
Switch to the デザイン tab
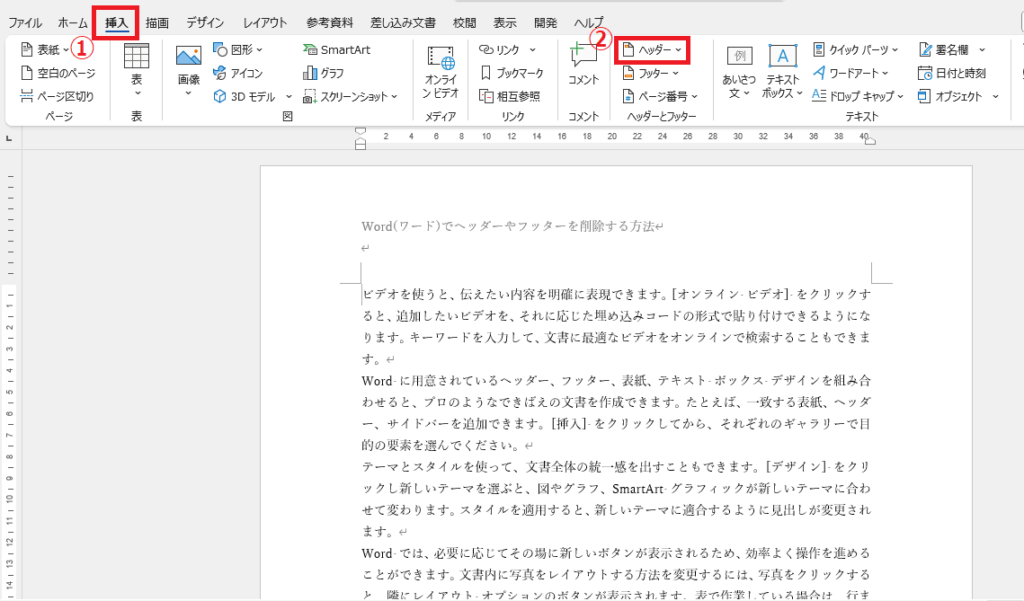tap(205, 23)
